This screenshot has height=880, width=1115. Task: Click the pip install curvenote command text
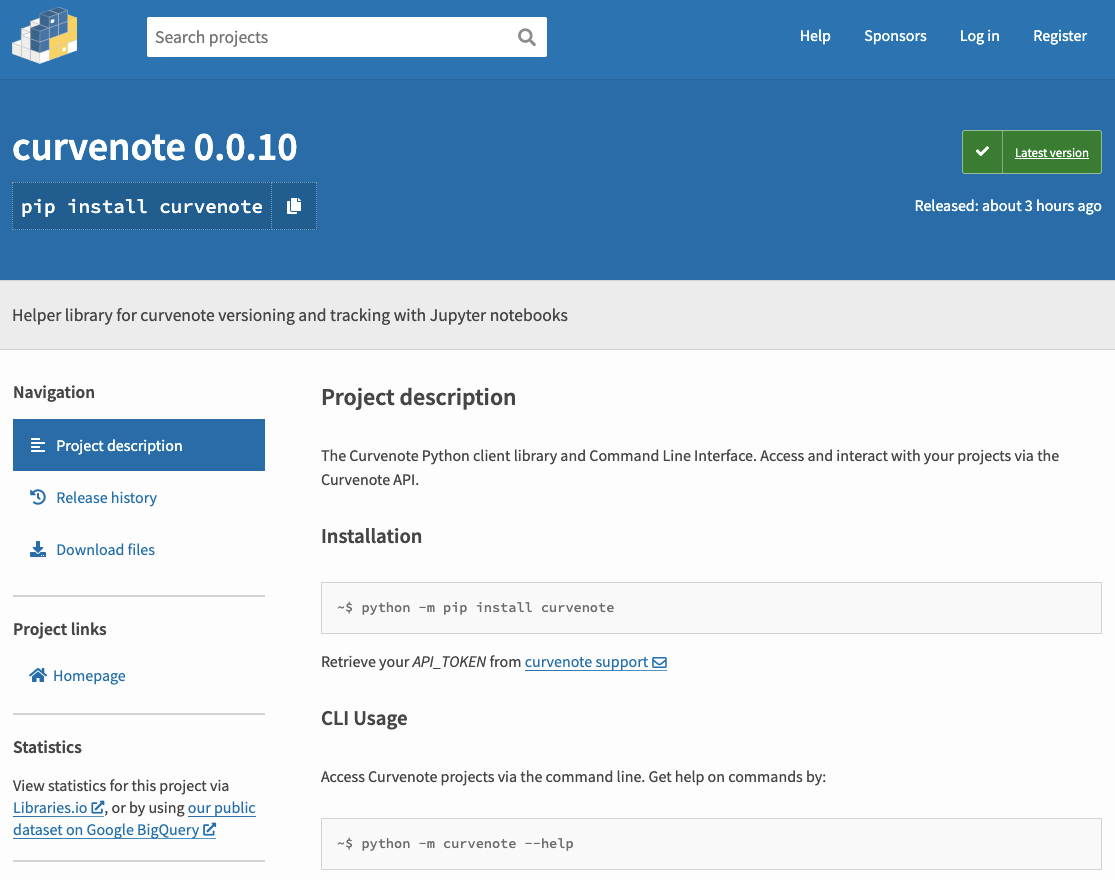click(x=142, y=206)
